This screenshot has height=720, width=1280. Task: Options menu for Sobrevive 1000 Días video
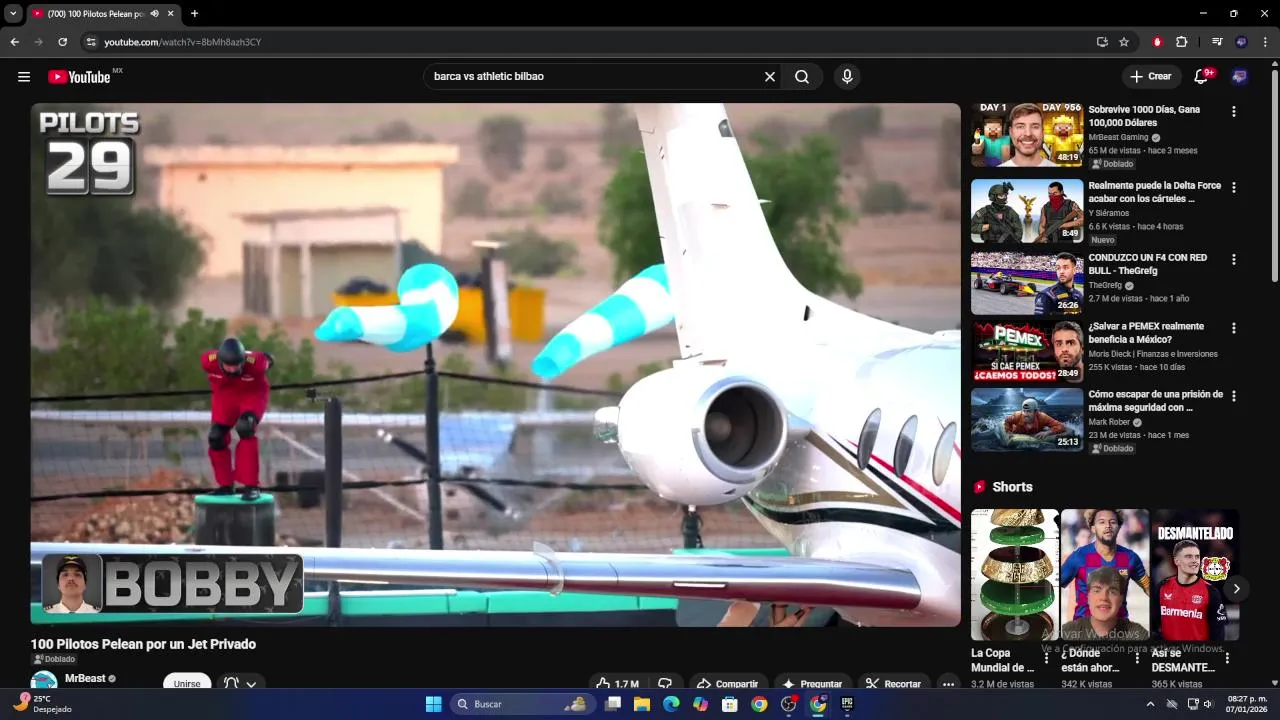point(1233,112)
